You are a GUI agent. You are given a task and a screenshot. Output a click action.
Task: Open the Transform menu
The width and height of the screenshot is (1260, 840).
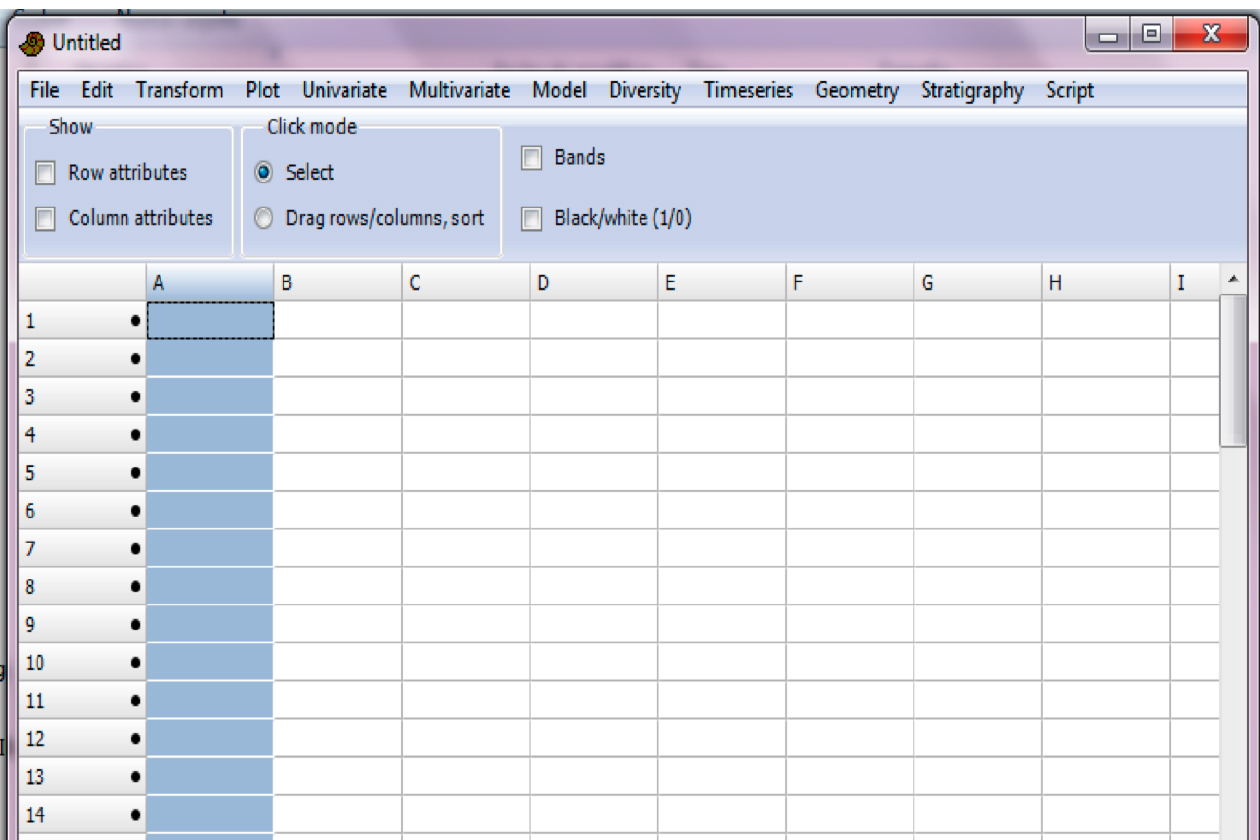[x=179, y=91]
